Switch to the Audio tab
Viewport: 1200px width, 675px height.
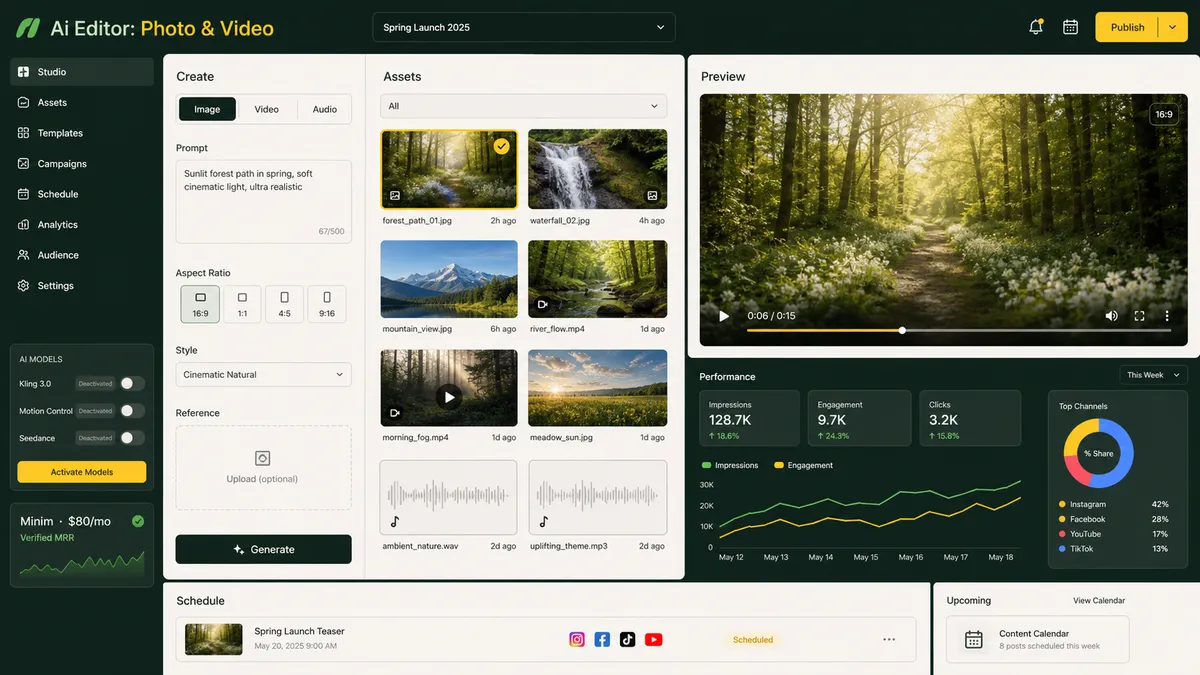(324, 109)
